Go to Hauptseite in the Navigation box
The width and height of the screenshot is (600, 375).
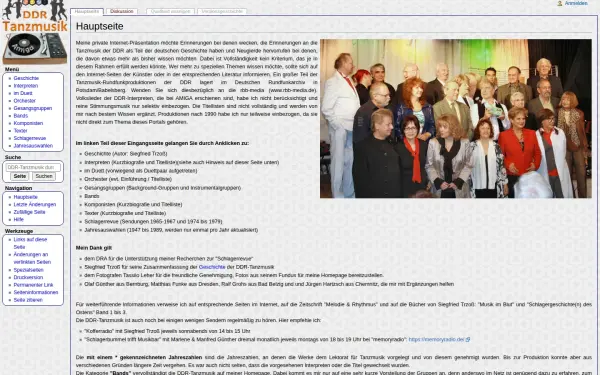click(26, 197)
